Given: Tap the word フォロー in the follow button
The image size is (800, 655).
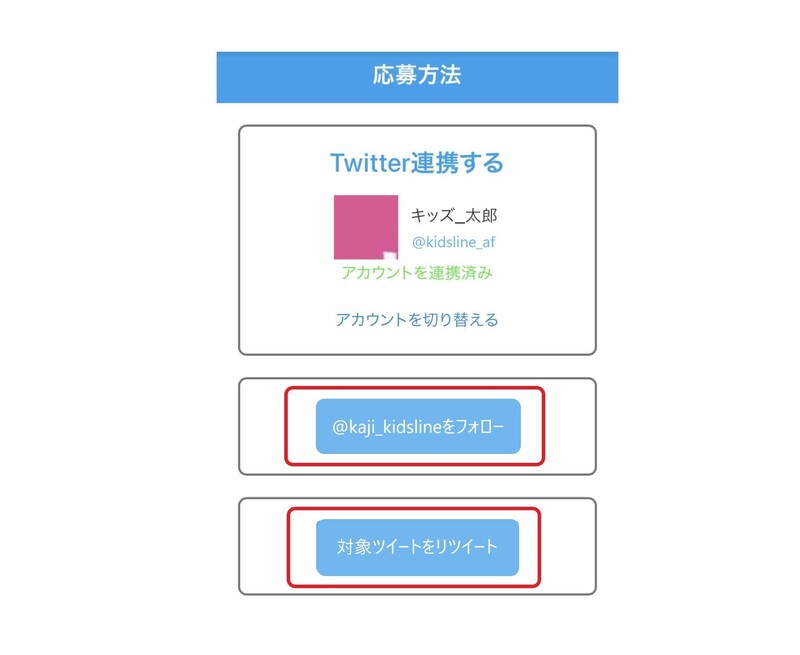Looking at the screenshot, I should click(481, 427).
